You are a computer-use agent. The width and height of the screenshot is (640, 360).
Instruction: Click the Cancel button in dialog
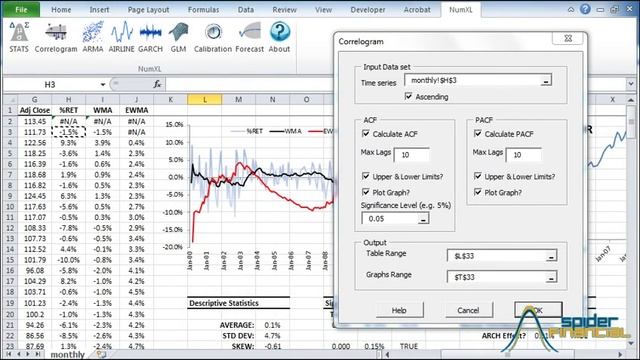(x=468, y=310)
